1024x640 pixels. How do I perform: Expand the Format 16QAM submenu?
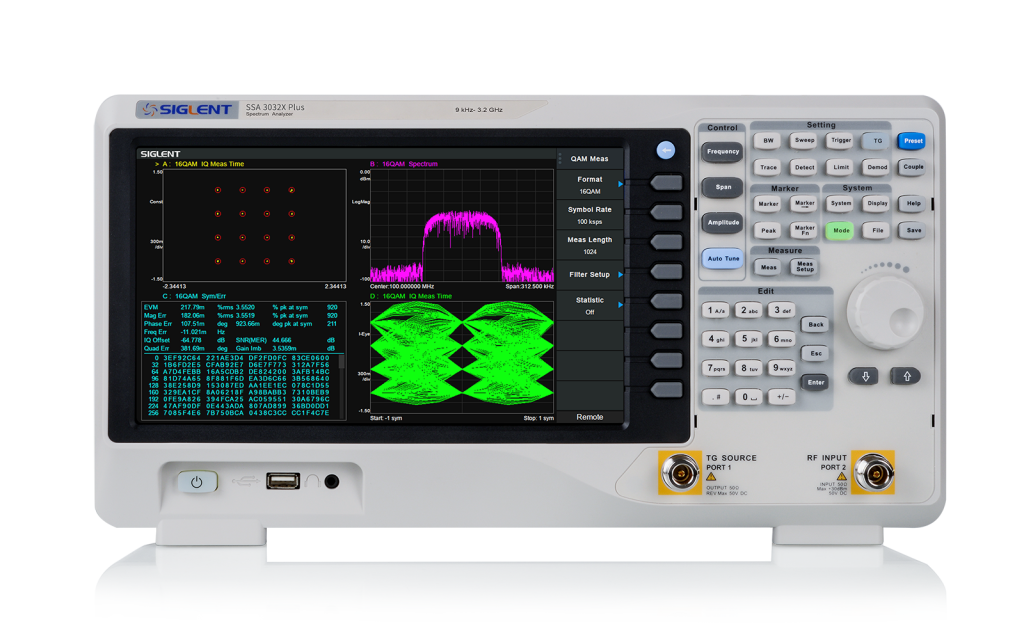(589, 184)
